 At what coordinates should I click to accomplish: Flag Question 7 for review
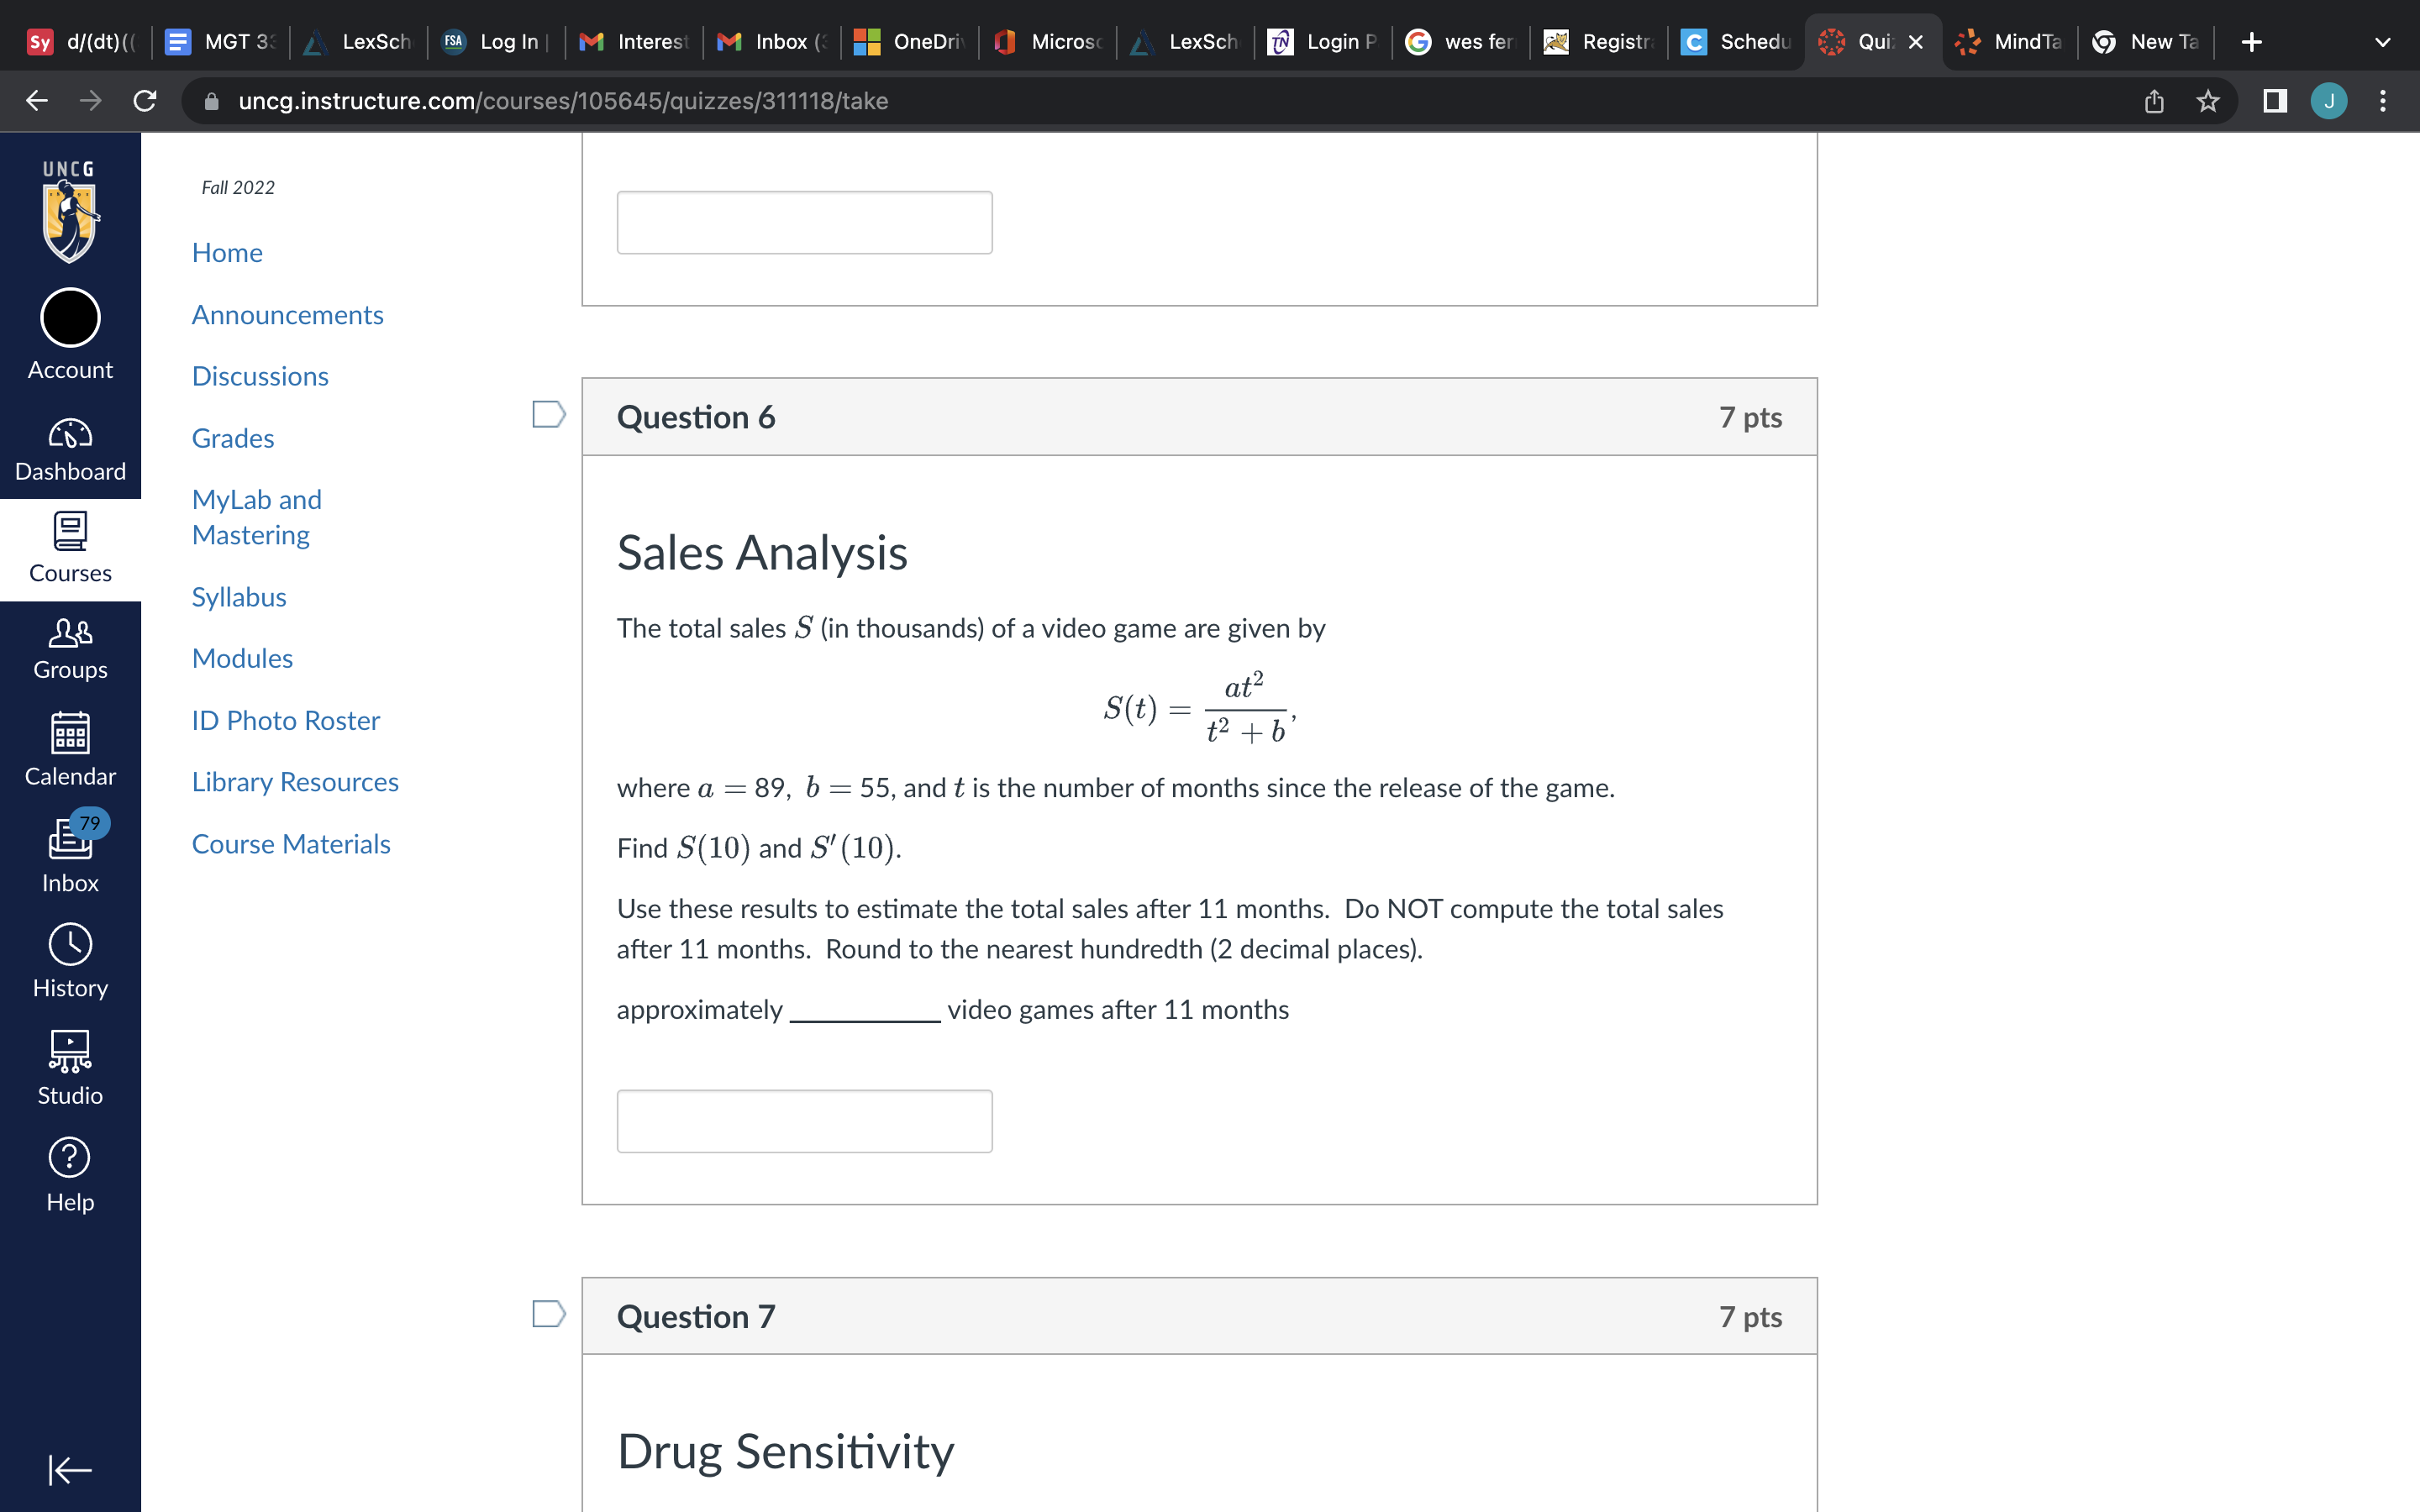pyautogui.click(x=548, y=1313)
